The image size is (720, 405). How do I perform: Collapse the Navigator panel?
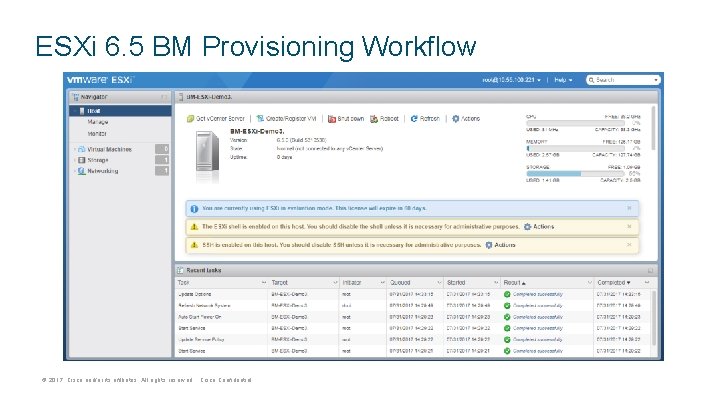(x=164, y=97)
